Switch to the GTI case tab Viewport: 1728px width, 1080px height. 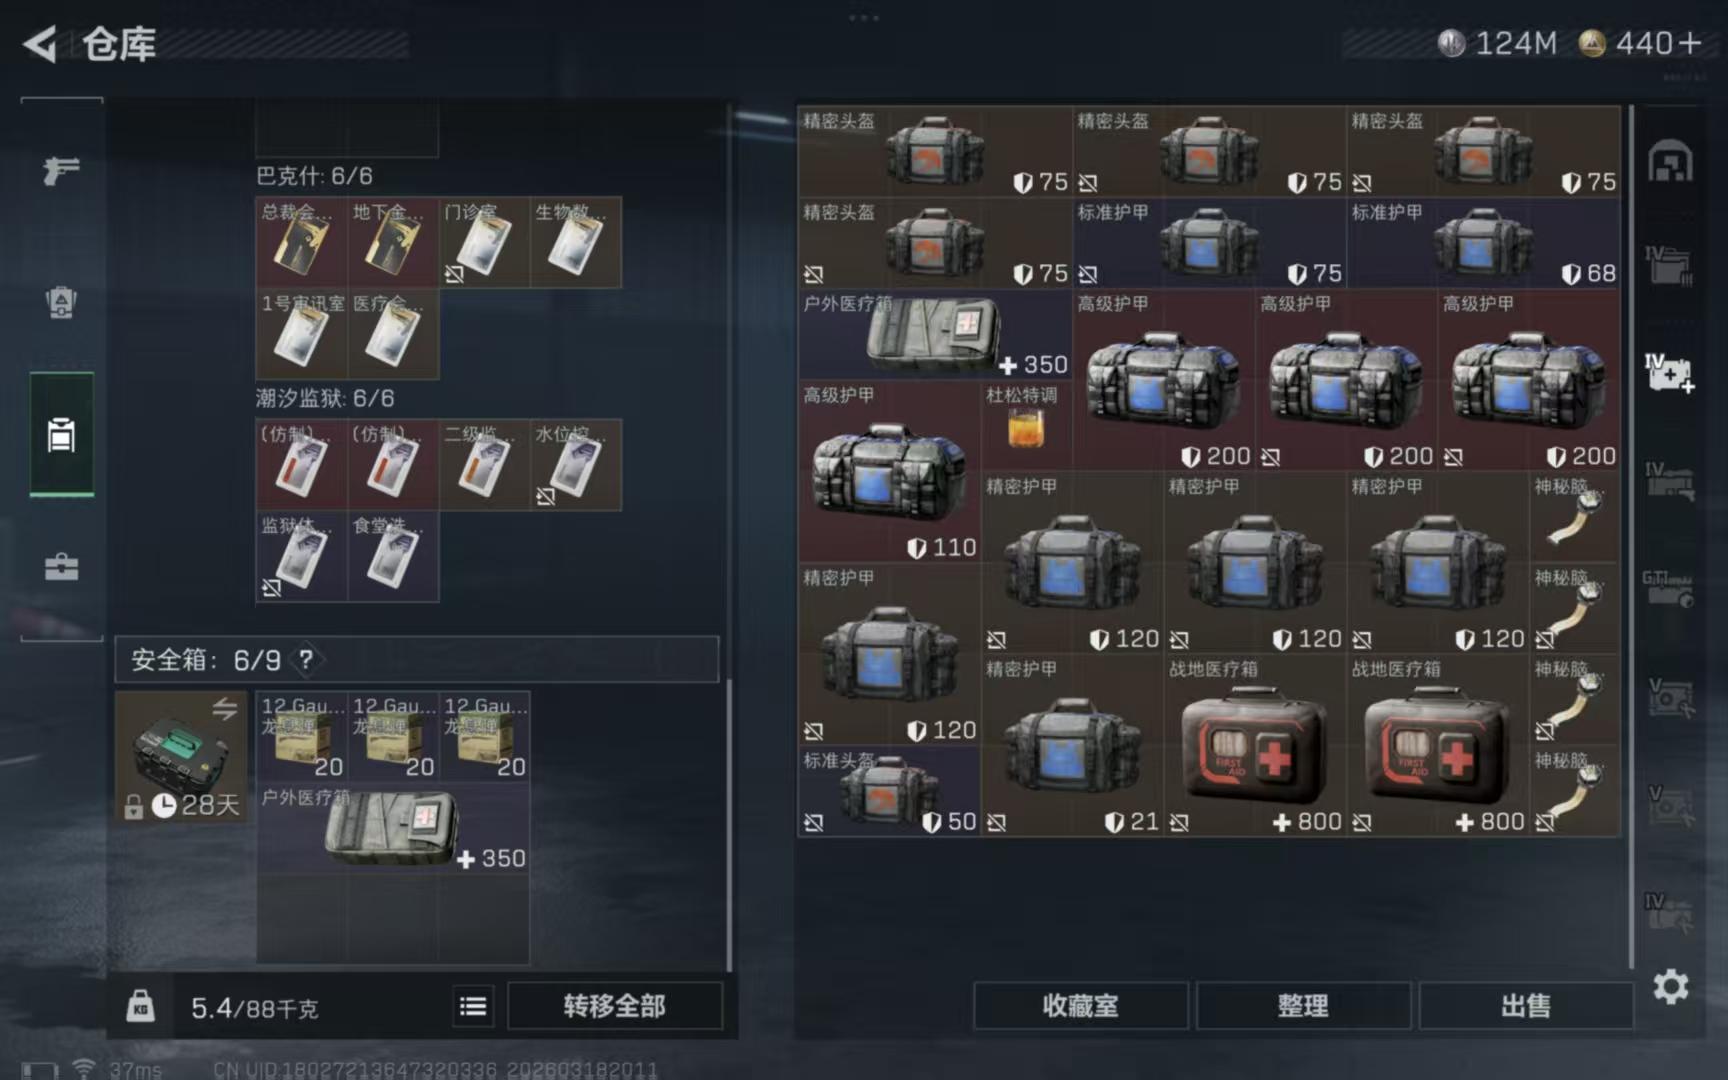(x=1668, y=588)
